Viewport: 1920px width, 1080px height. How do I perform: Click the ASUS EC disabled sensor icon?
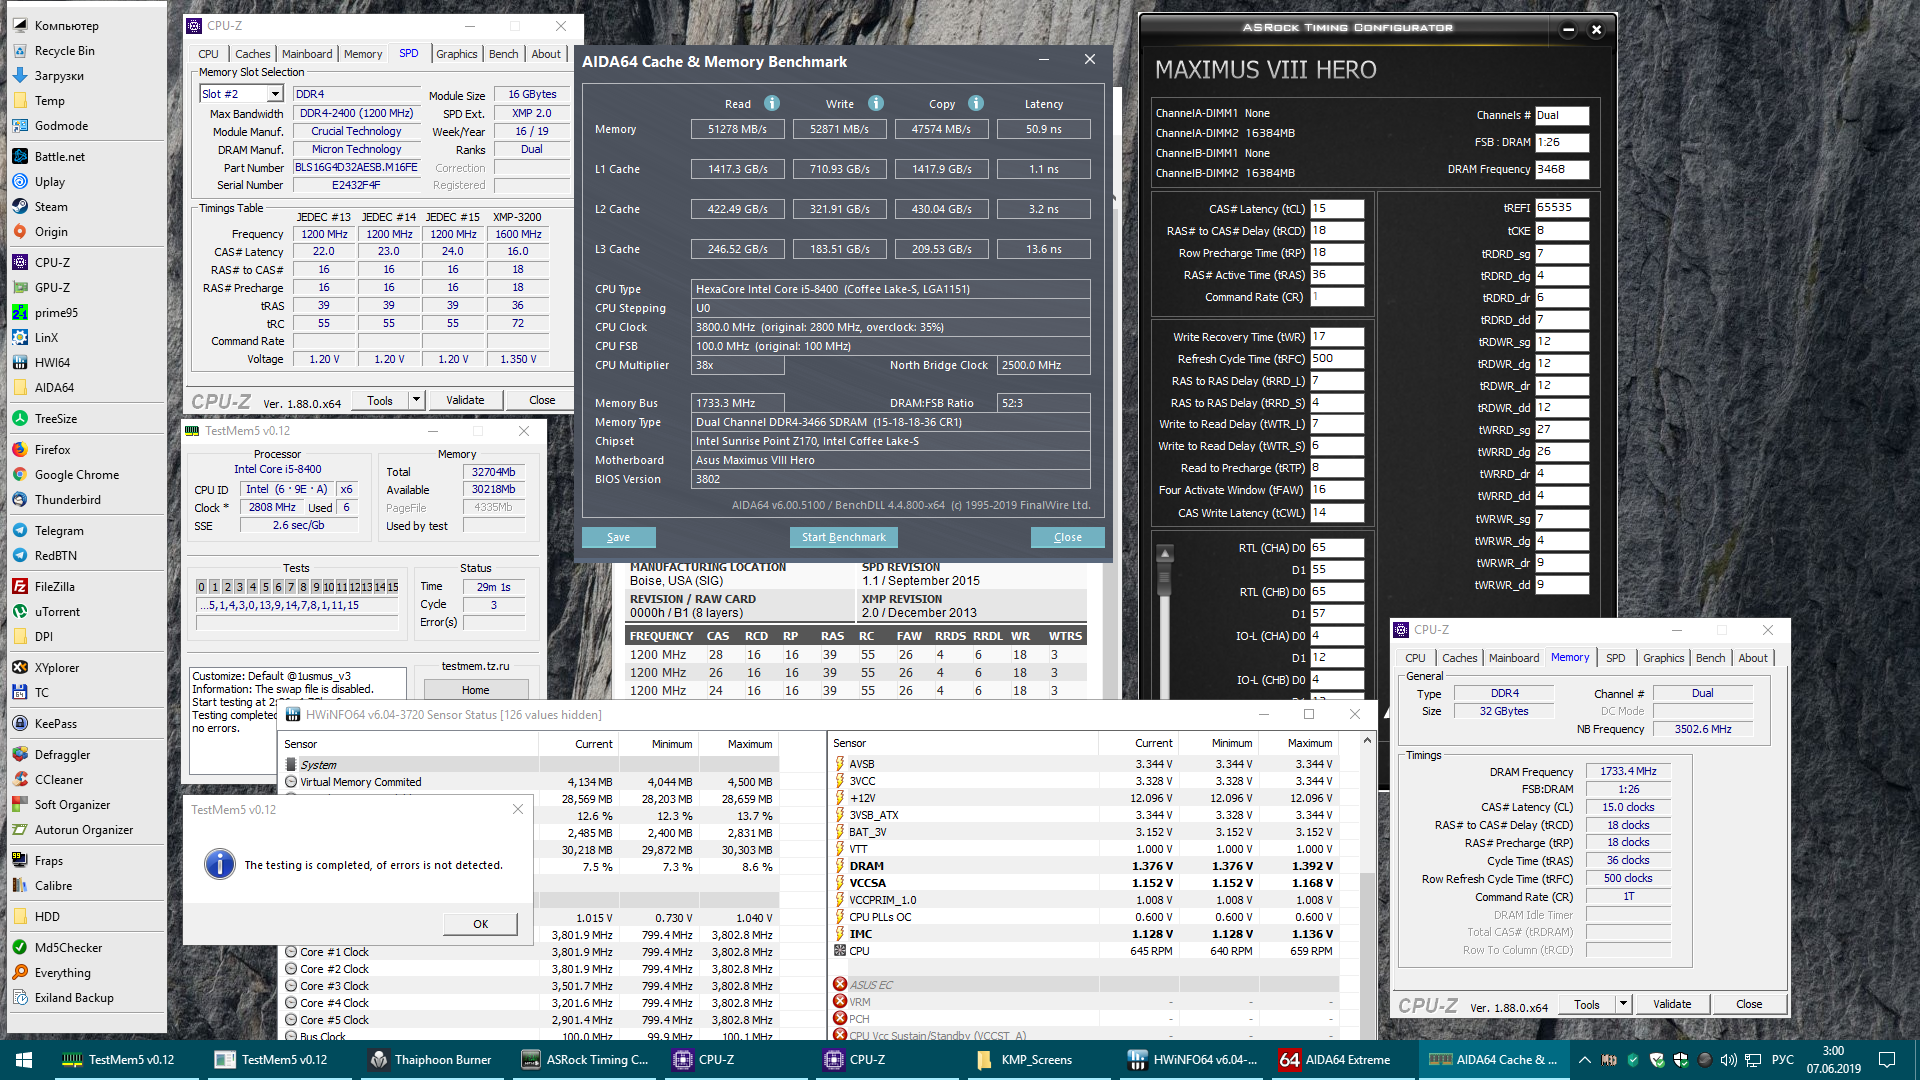click(x=840, y=984)
